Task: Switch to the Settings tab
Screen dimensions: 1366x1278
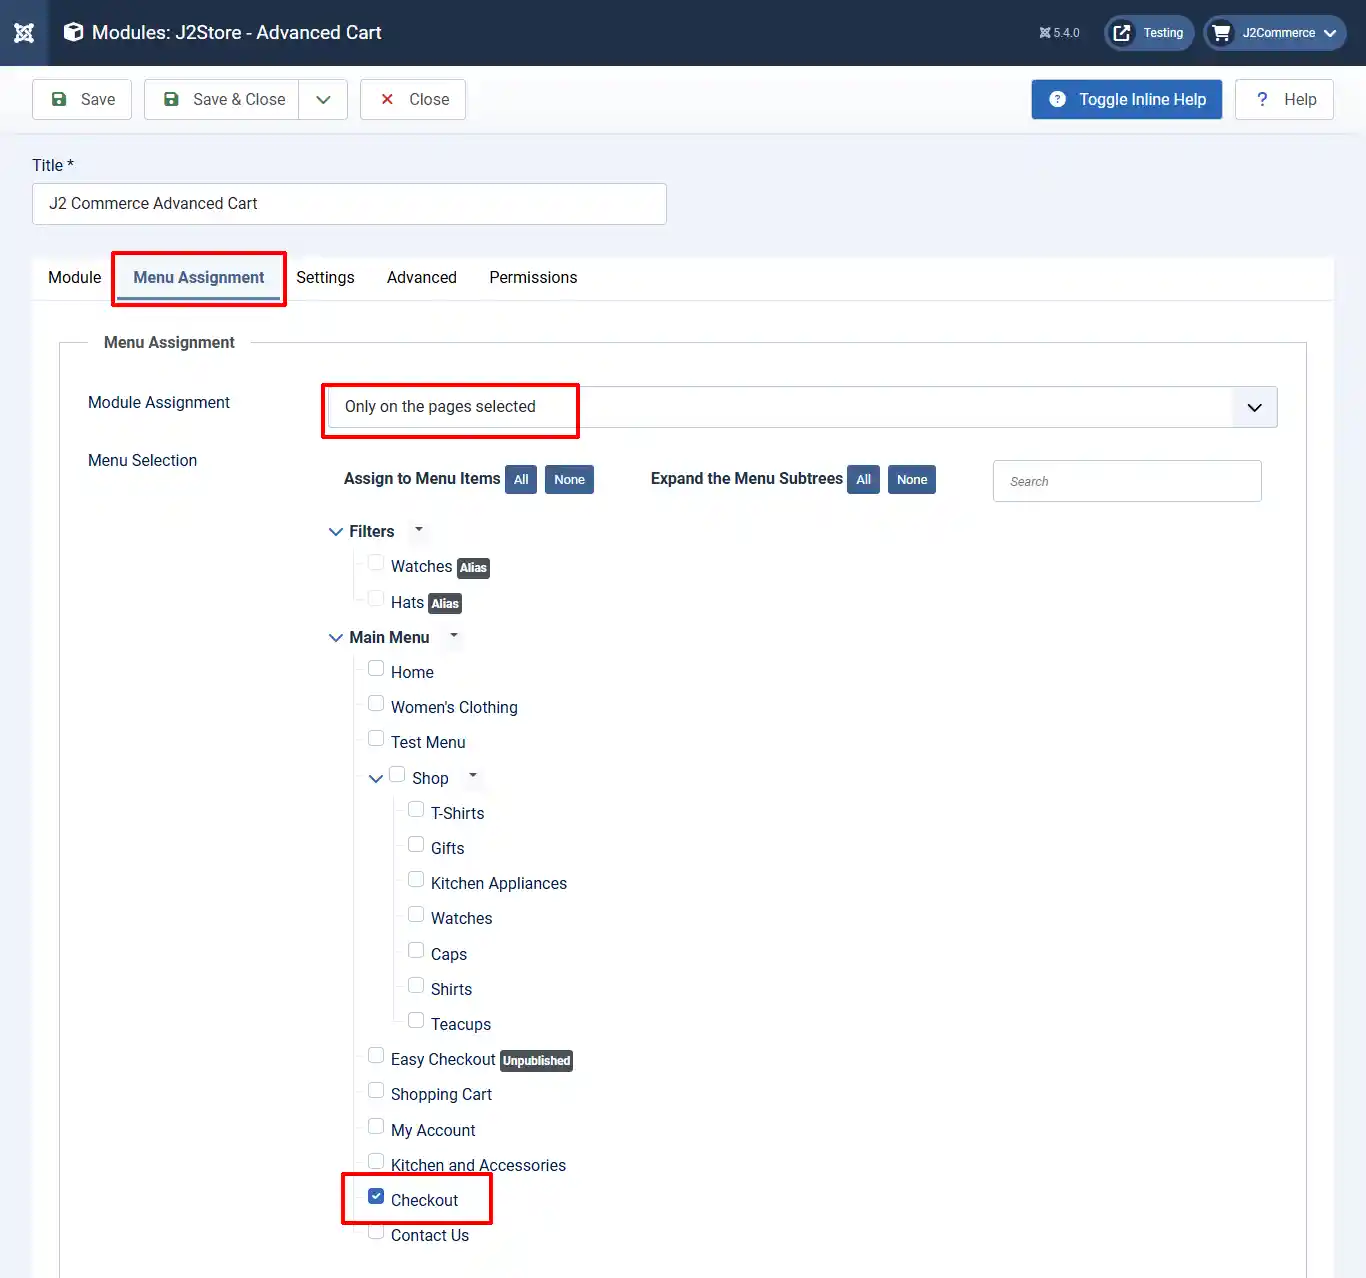Action: click(x=325, y=278)
